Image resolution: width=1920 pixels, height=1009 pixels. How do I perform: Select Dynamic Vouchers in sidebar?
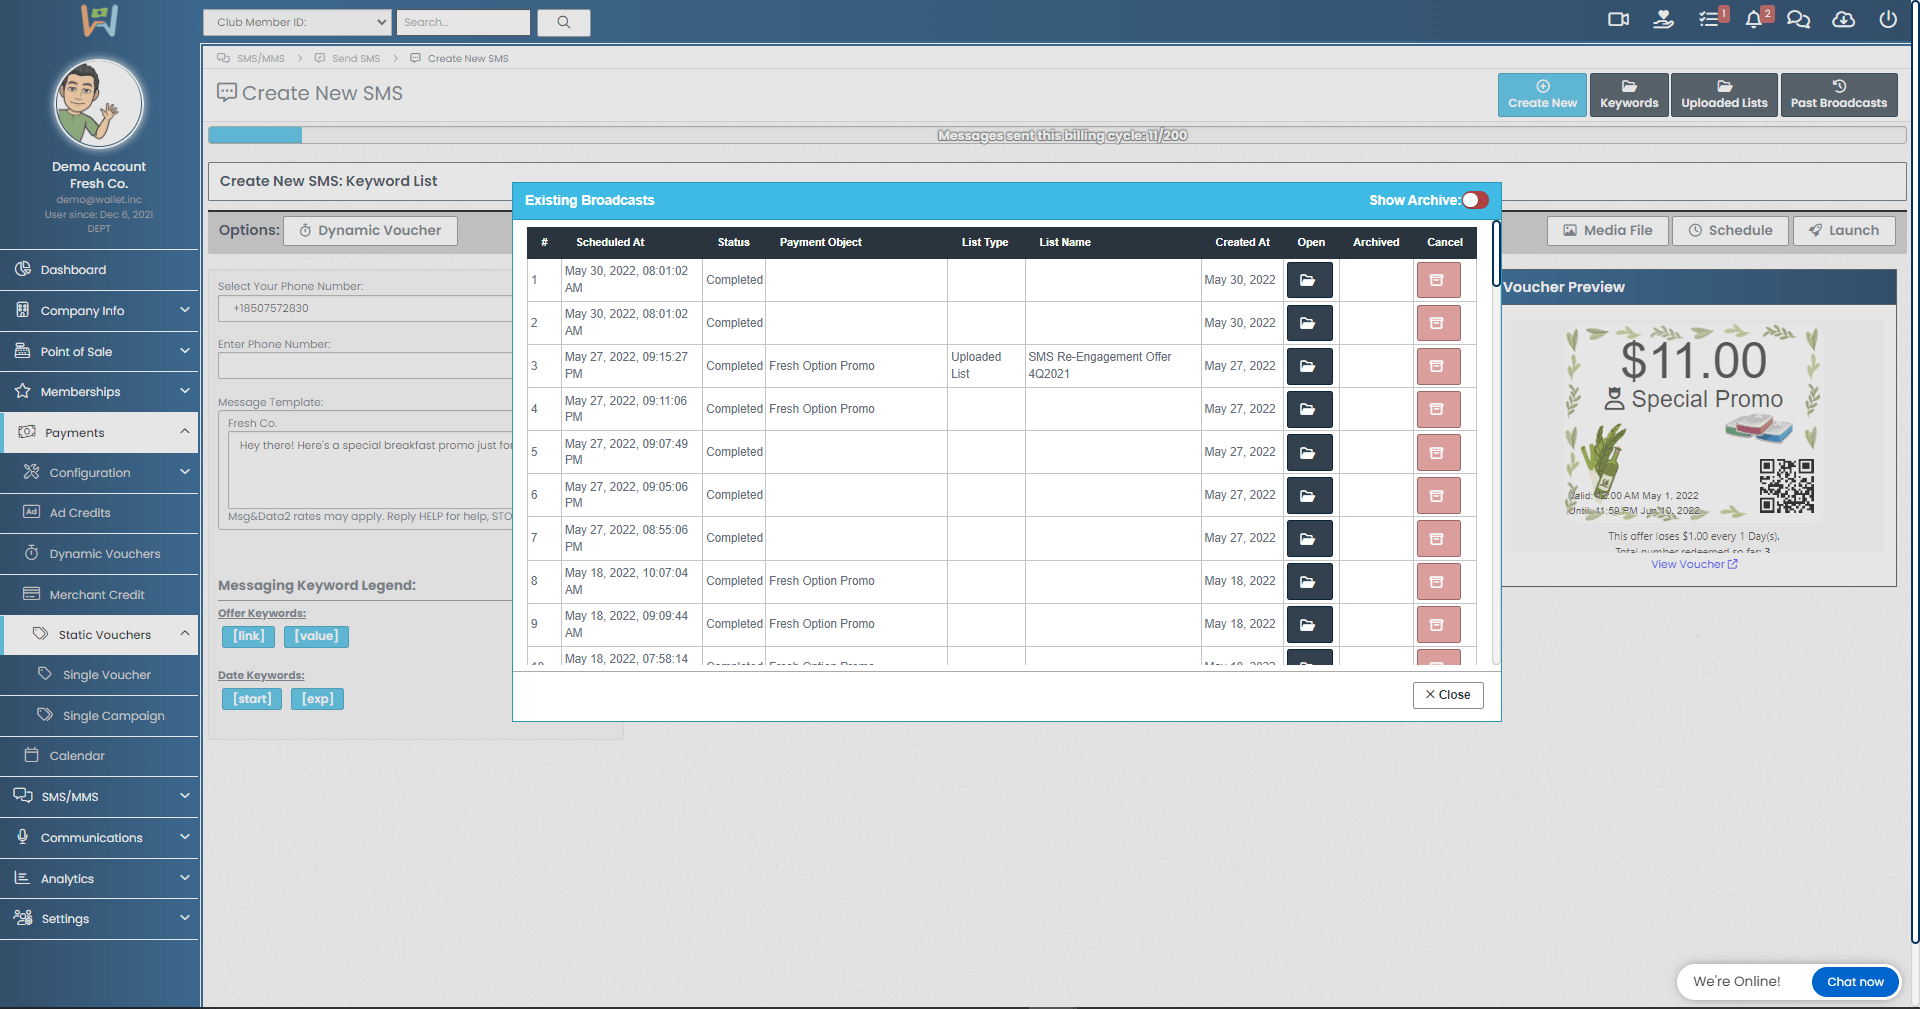[x=104, y=554]
